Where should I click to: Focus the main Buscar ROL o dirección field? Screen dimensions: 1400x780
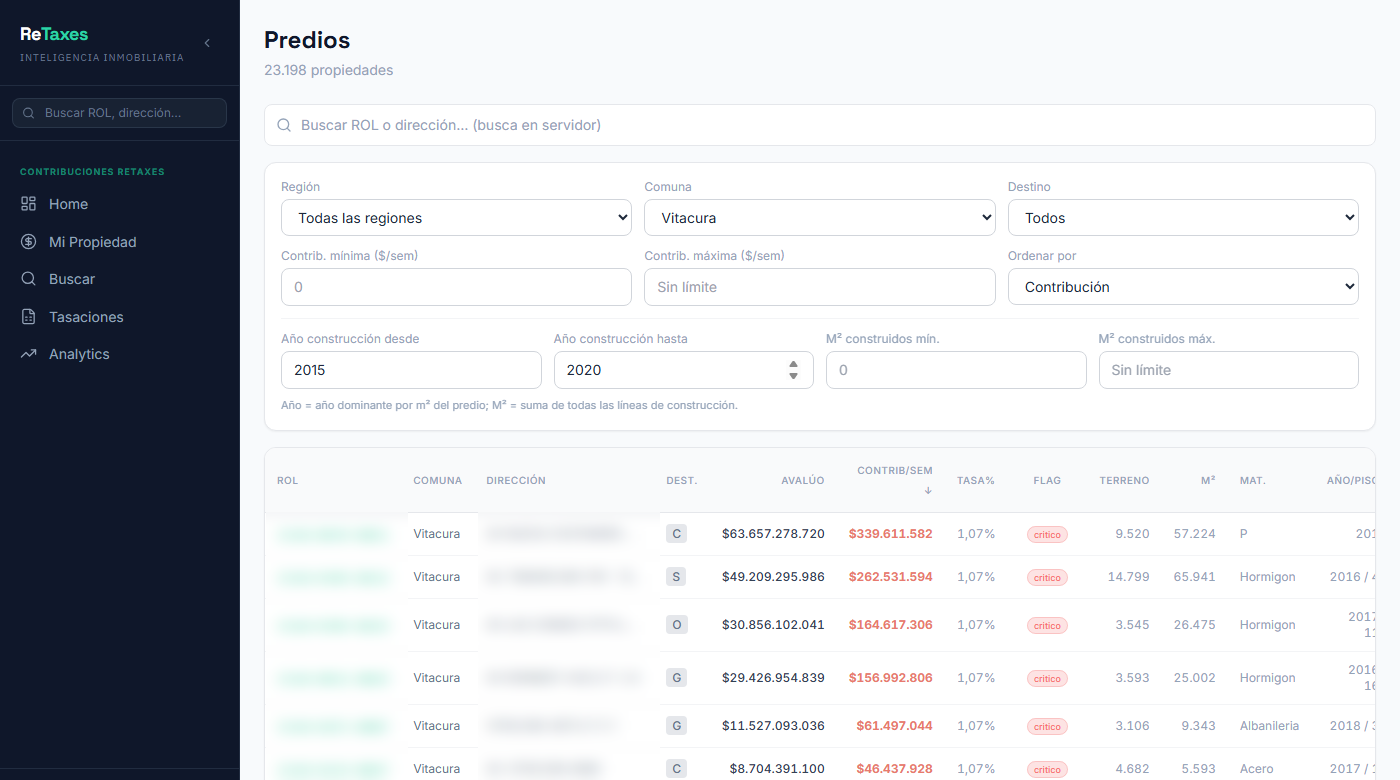820,125
